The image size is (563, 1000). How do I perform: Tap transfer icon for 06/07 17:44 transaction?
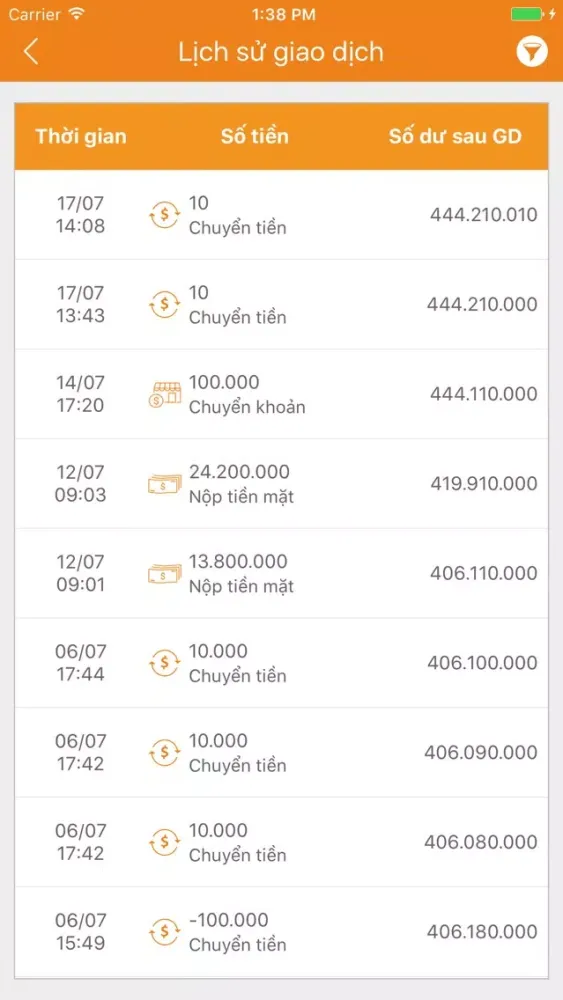(x=165, y=663)
